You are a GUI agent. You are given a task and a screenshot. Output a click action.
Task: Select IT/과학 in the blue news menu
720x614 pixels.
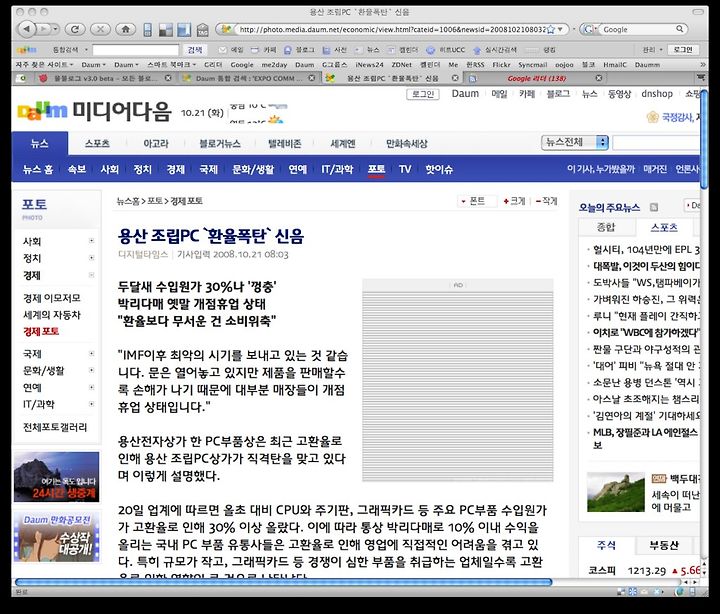tap(338, 169)
